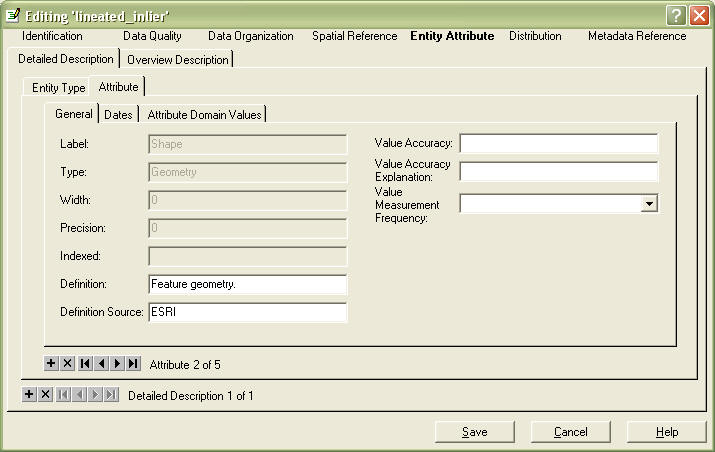Image resolution: width=715 pixels, height=452 pixels.
Task: Delete the current attribute with X icon
Action: pos(68,363)
